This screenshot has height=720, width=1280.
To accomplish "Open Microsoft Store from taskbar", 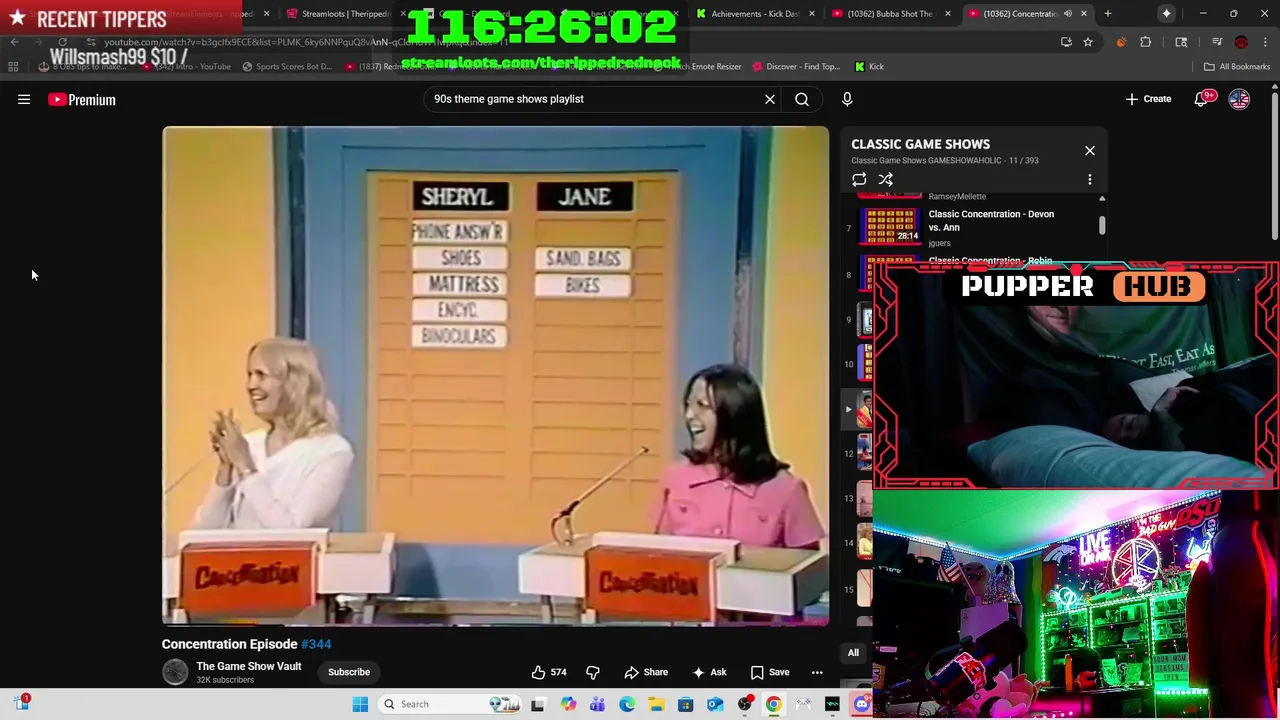I will pos(685,704).
